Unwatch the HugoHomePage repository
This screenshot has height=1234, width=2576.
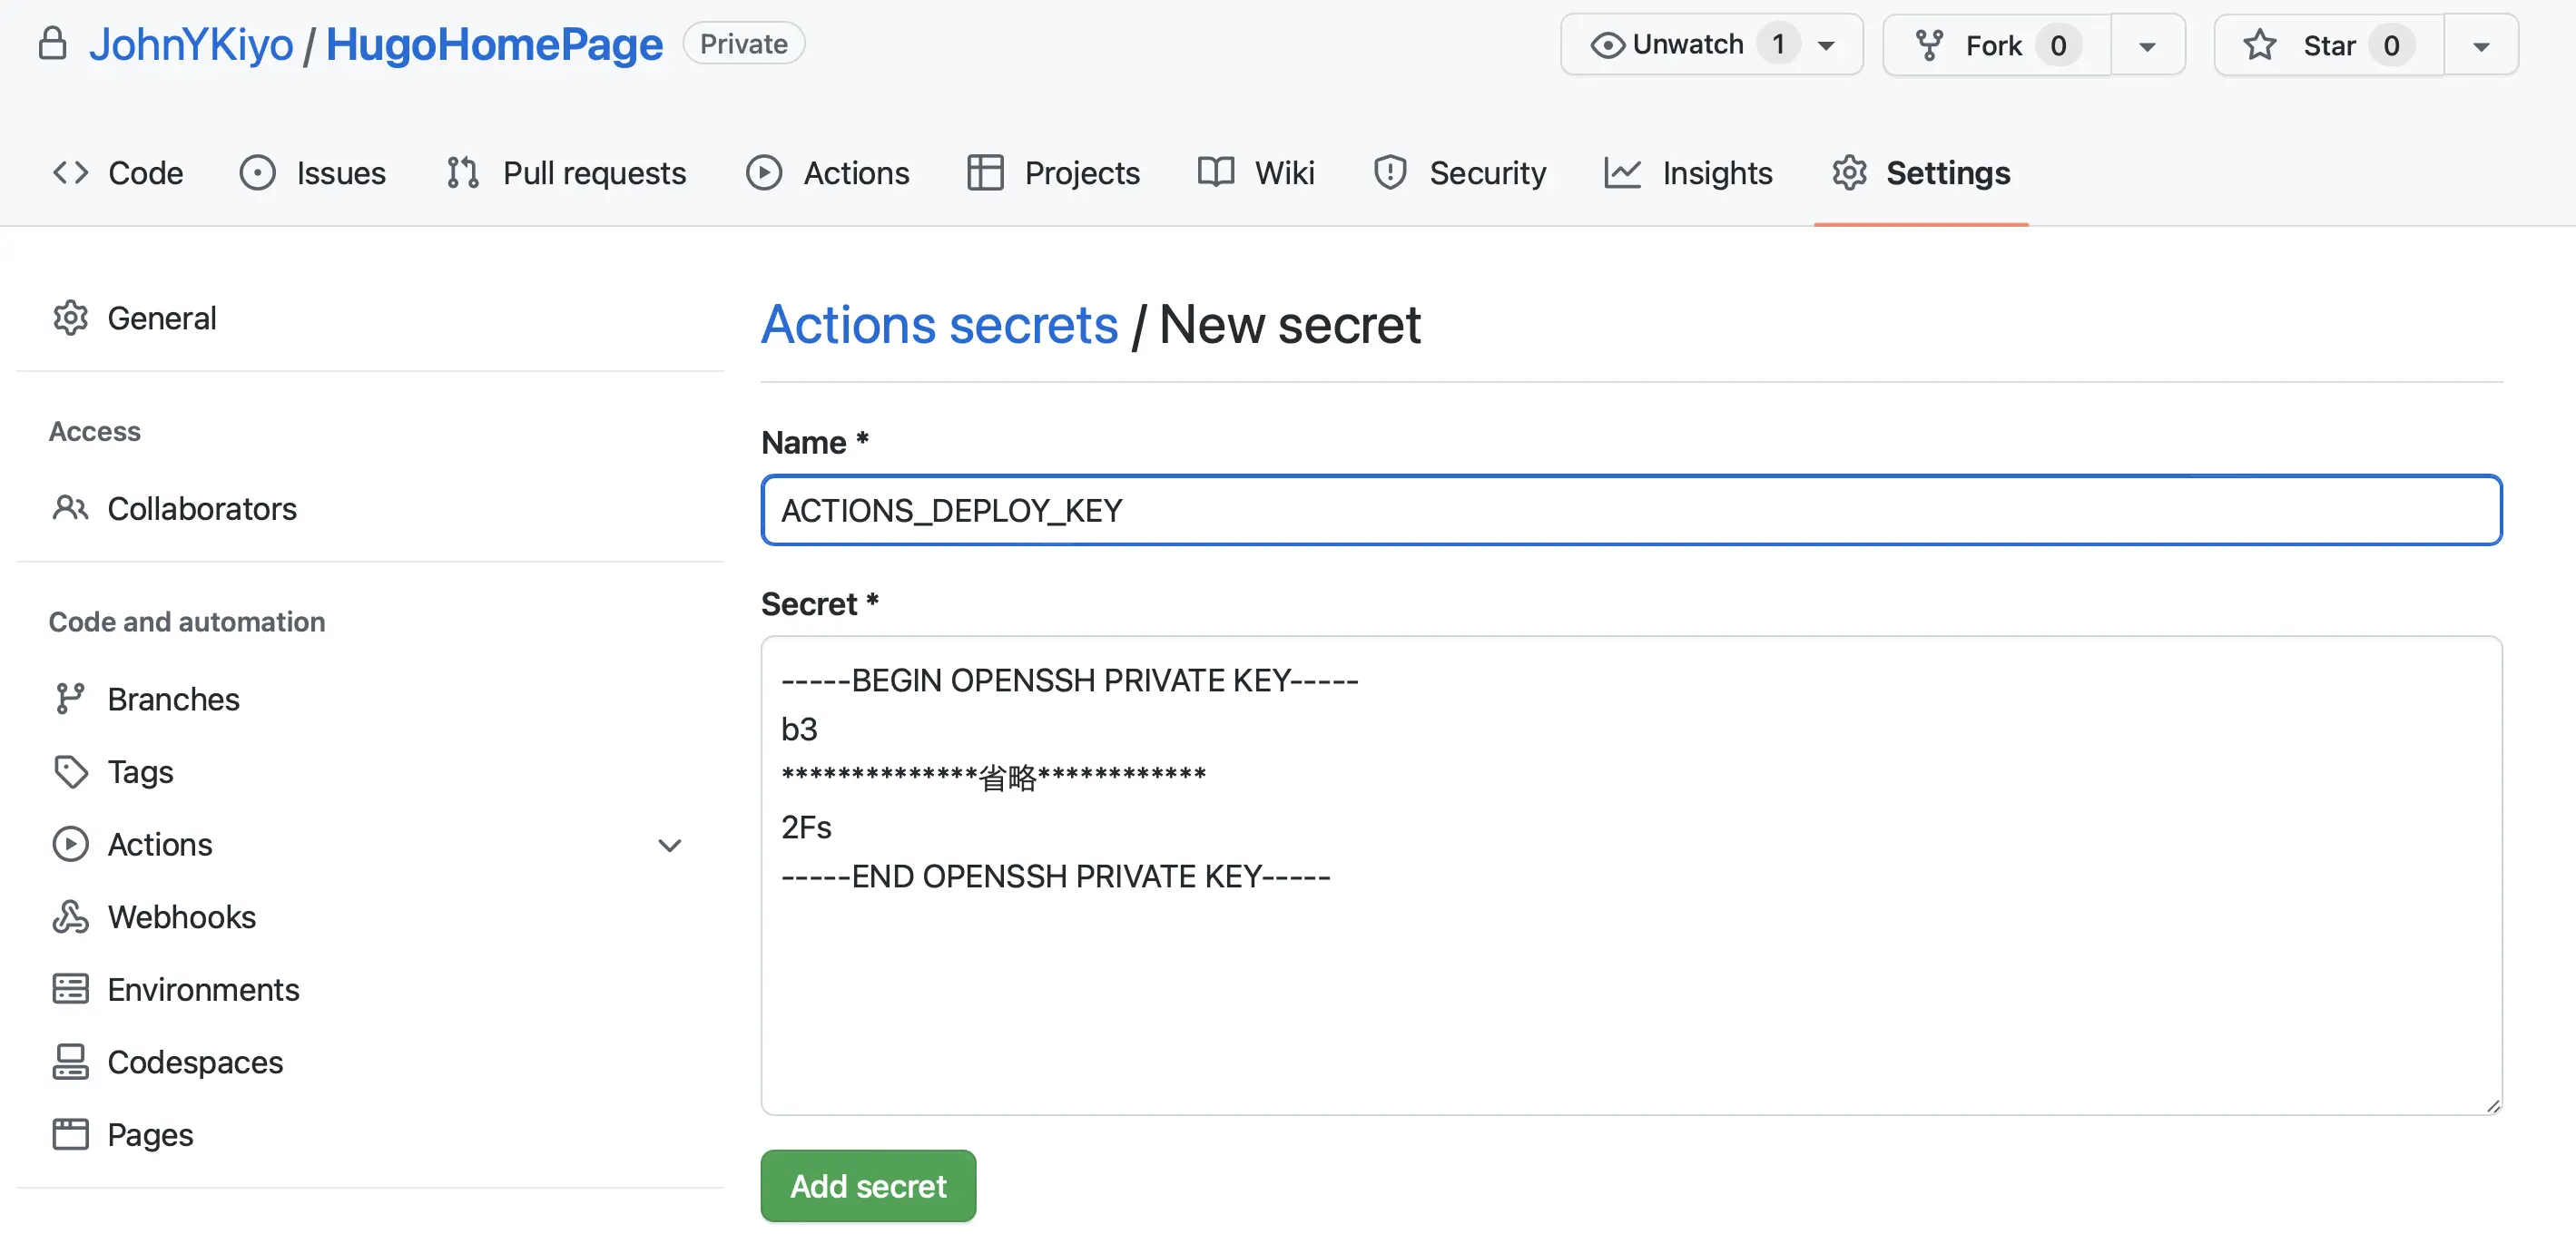click(1690, 45)
